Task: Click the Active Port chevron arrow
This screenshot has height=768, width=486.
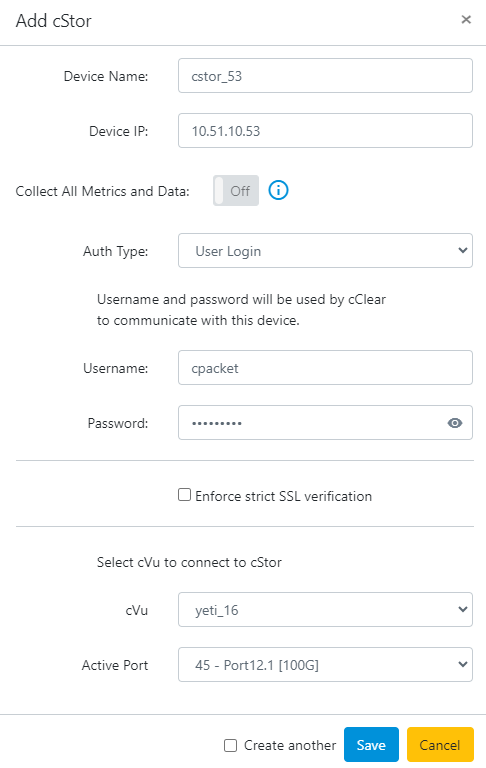Action: point(462,664)
